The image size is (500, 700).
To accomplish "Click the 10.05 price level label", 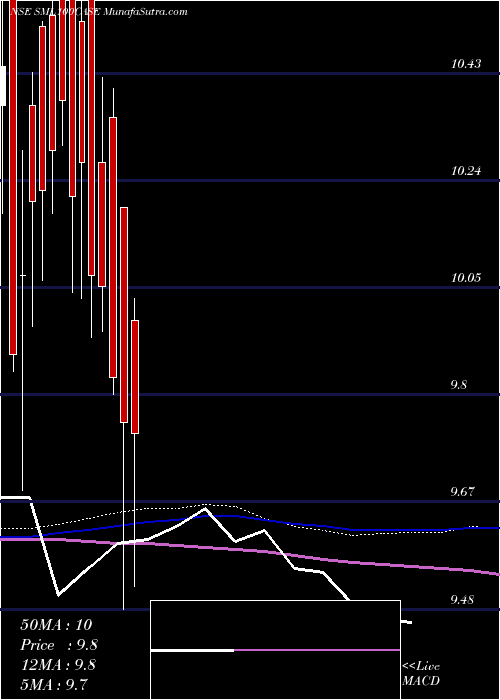I will tap(466, 278).
